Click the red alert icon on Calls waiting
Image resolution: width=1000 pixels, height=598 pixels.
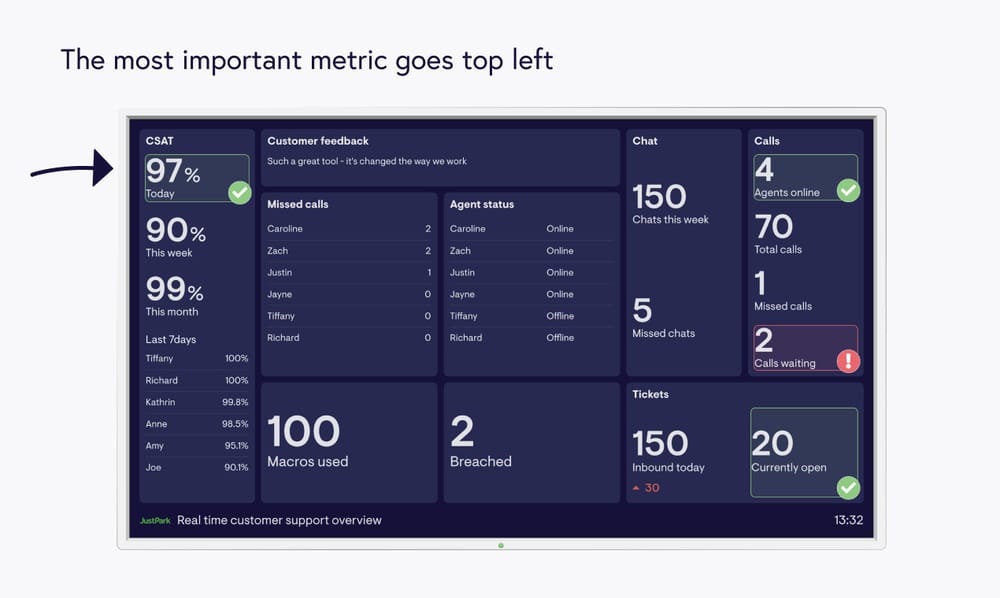tap(848, 361)
